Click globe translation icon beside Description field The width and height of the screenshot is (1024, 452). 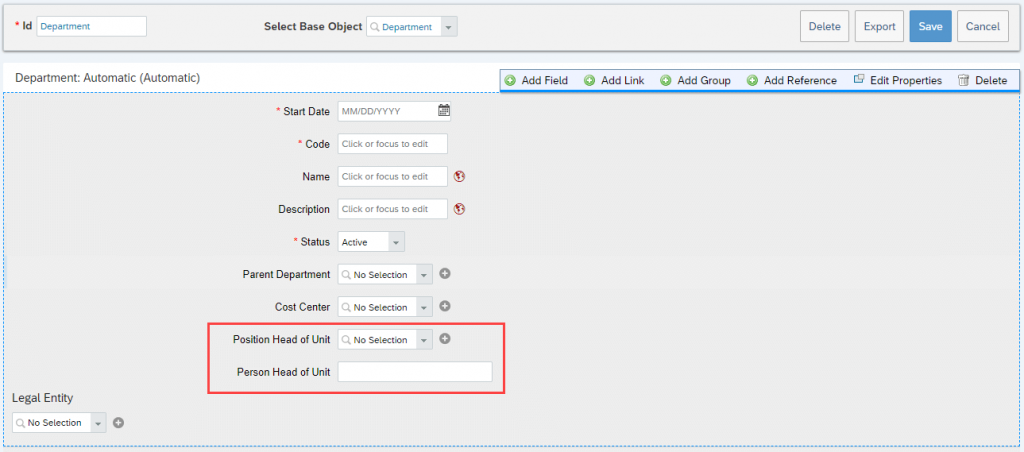458,209
